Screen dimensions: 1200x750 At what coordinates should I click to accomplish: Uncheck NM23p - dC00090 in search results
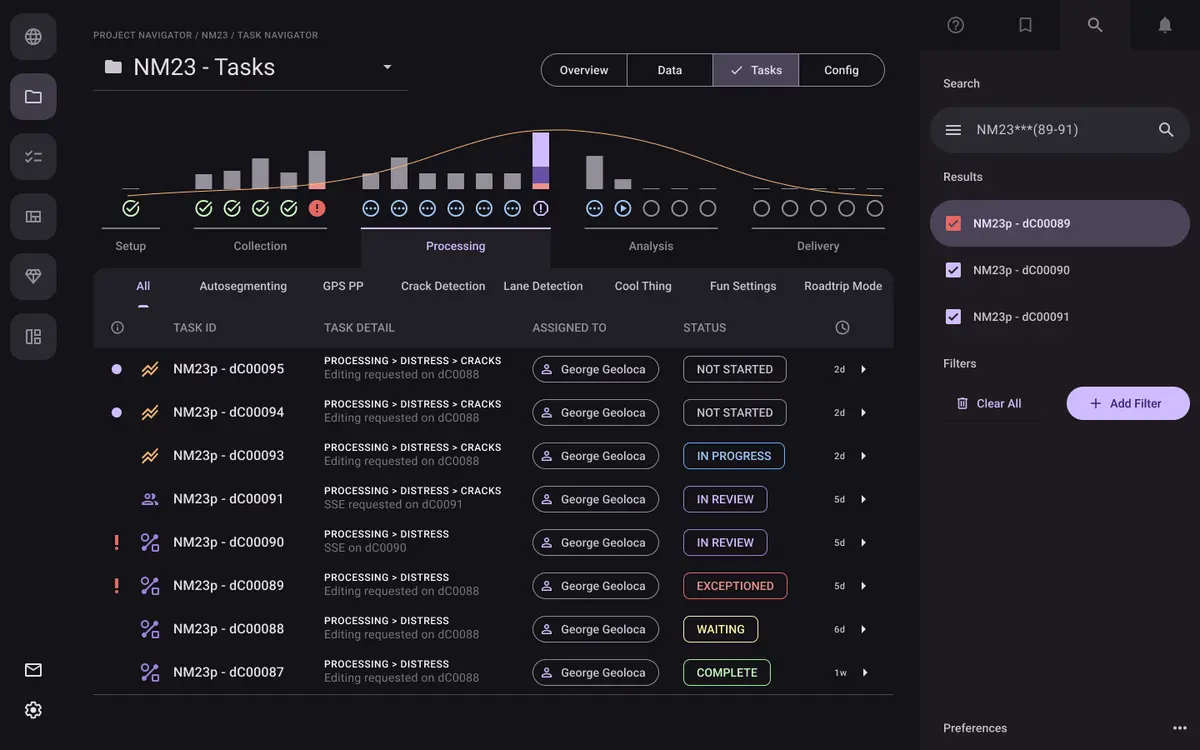[x=953, y=270]
